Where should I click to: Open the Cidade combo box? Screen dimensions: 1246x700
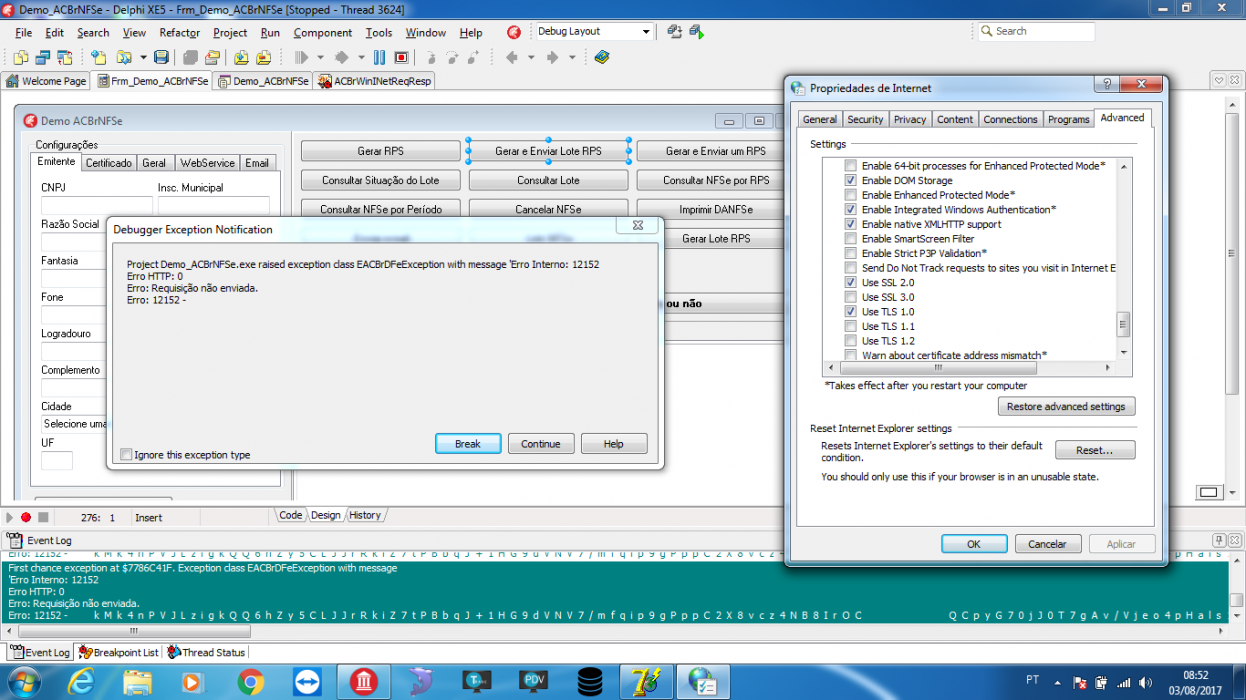pos(75,424)
